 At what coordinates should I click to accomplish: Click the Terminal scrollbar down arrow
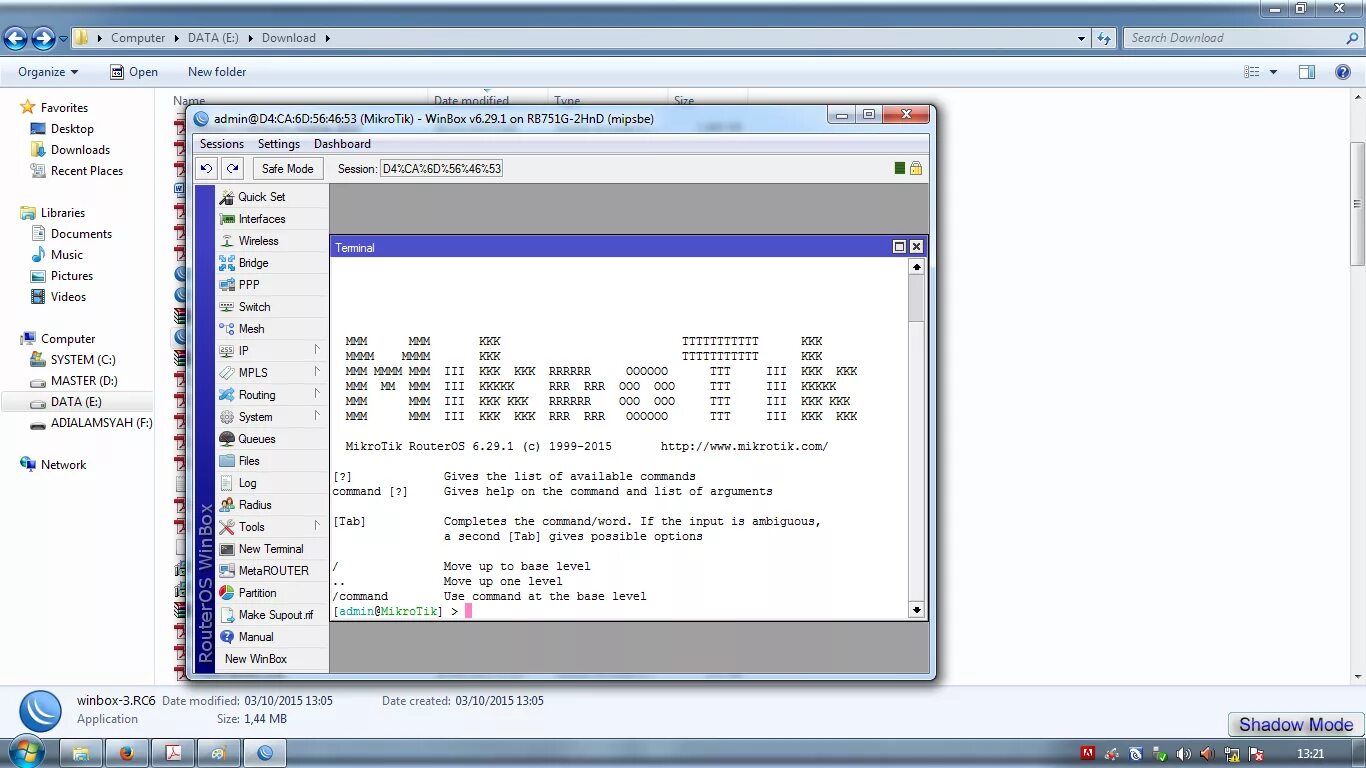[916, 609]
